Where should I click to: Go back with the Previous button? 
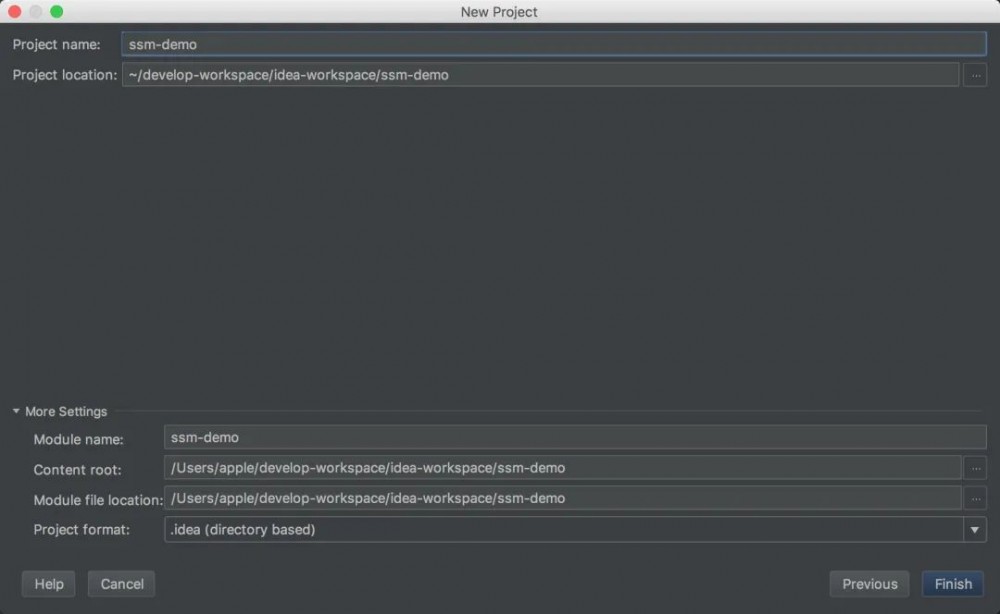click(x=869, y=583)
